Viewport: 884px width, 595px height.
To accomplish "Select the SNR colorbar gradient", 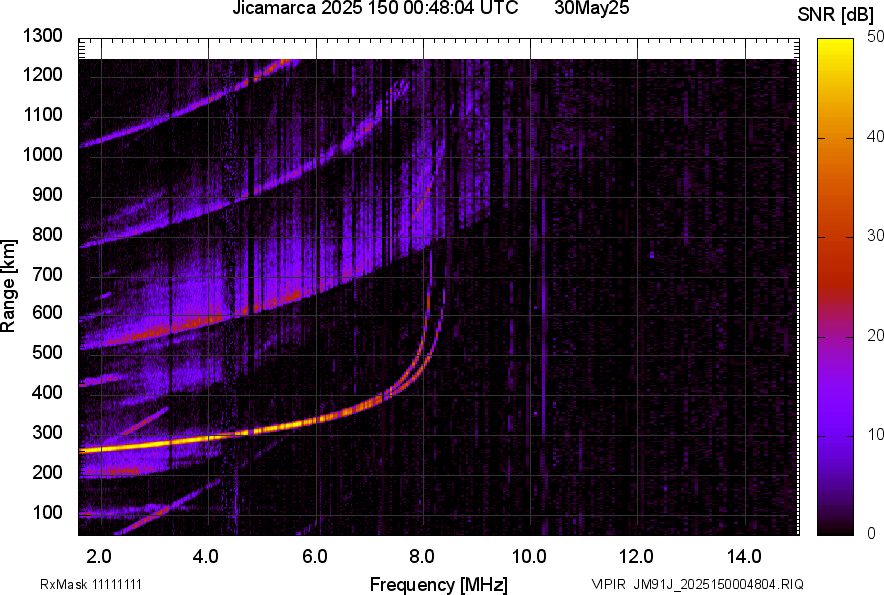I will pyautogui.click(x=835, y=287).
